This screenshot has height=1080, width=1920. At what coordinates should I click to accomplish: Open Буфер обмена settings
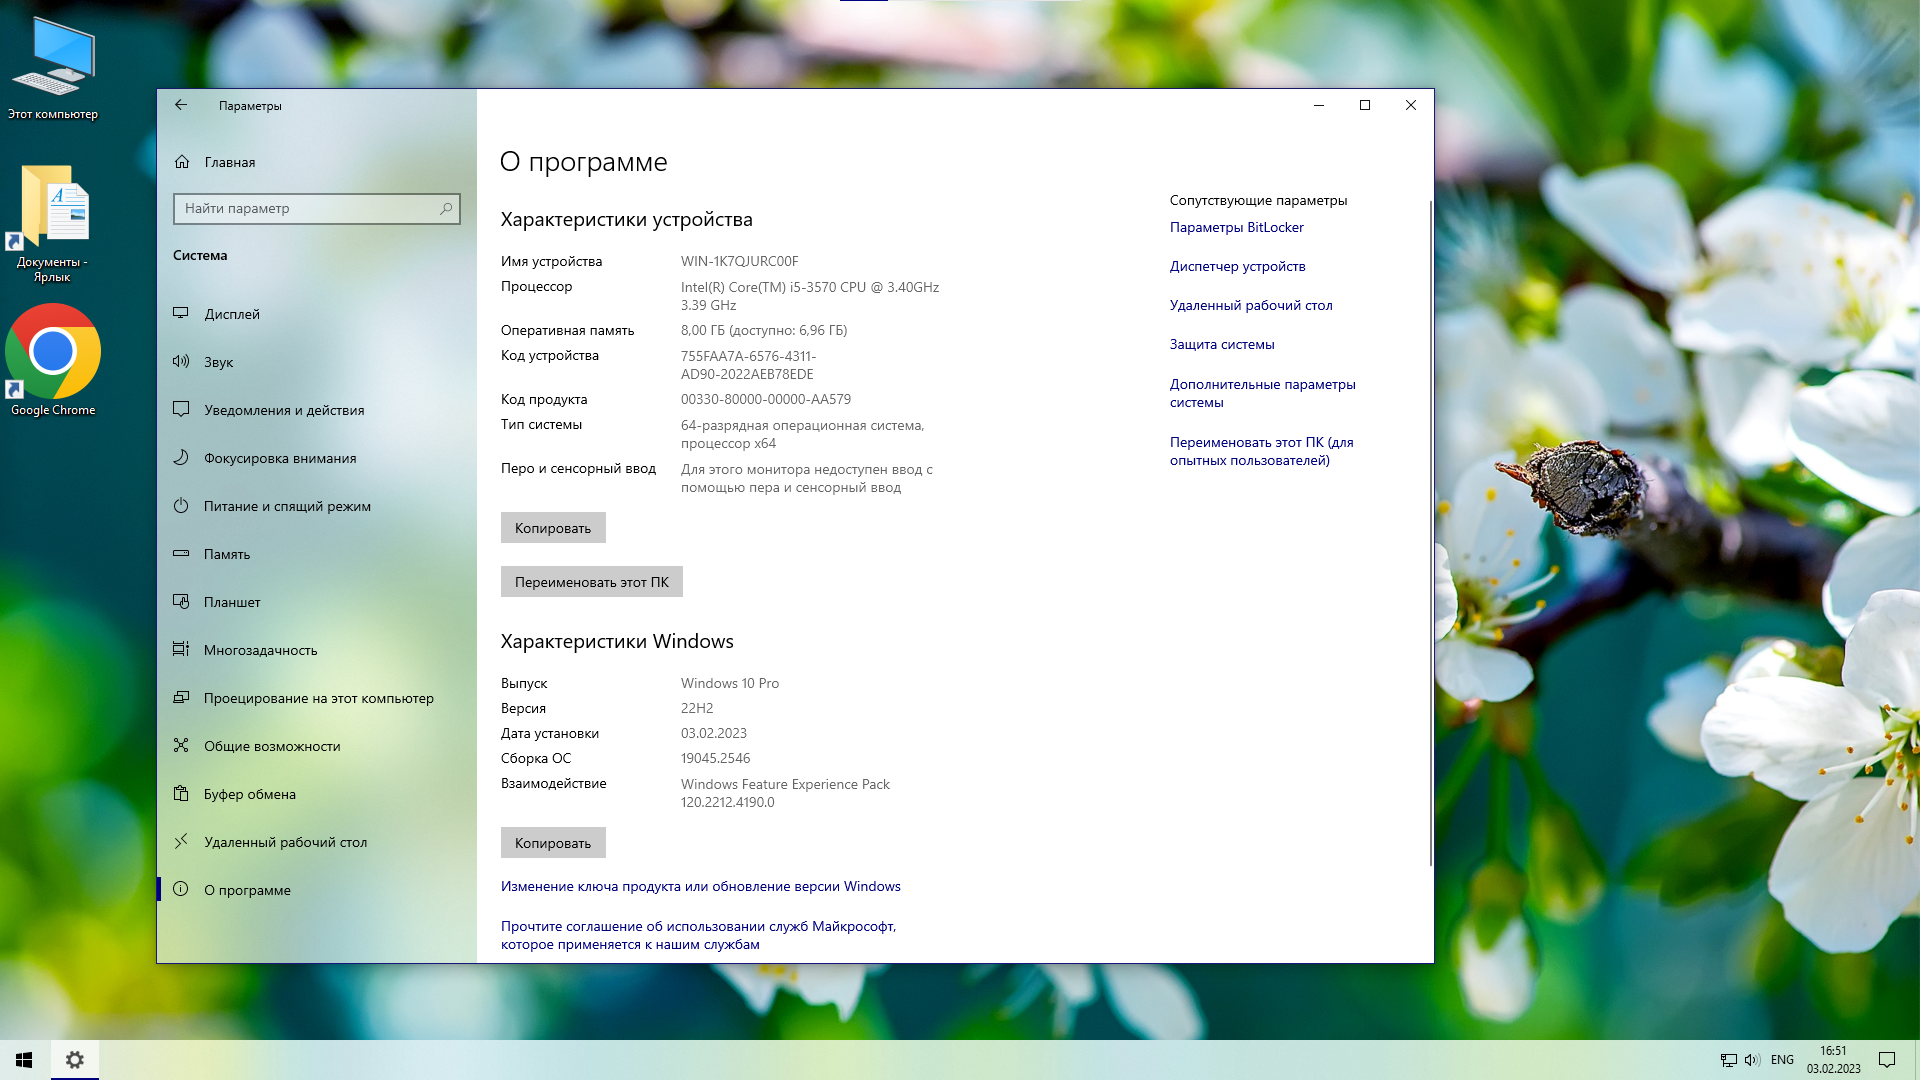(x=251, y=794)
